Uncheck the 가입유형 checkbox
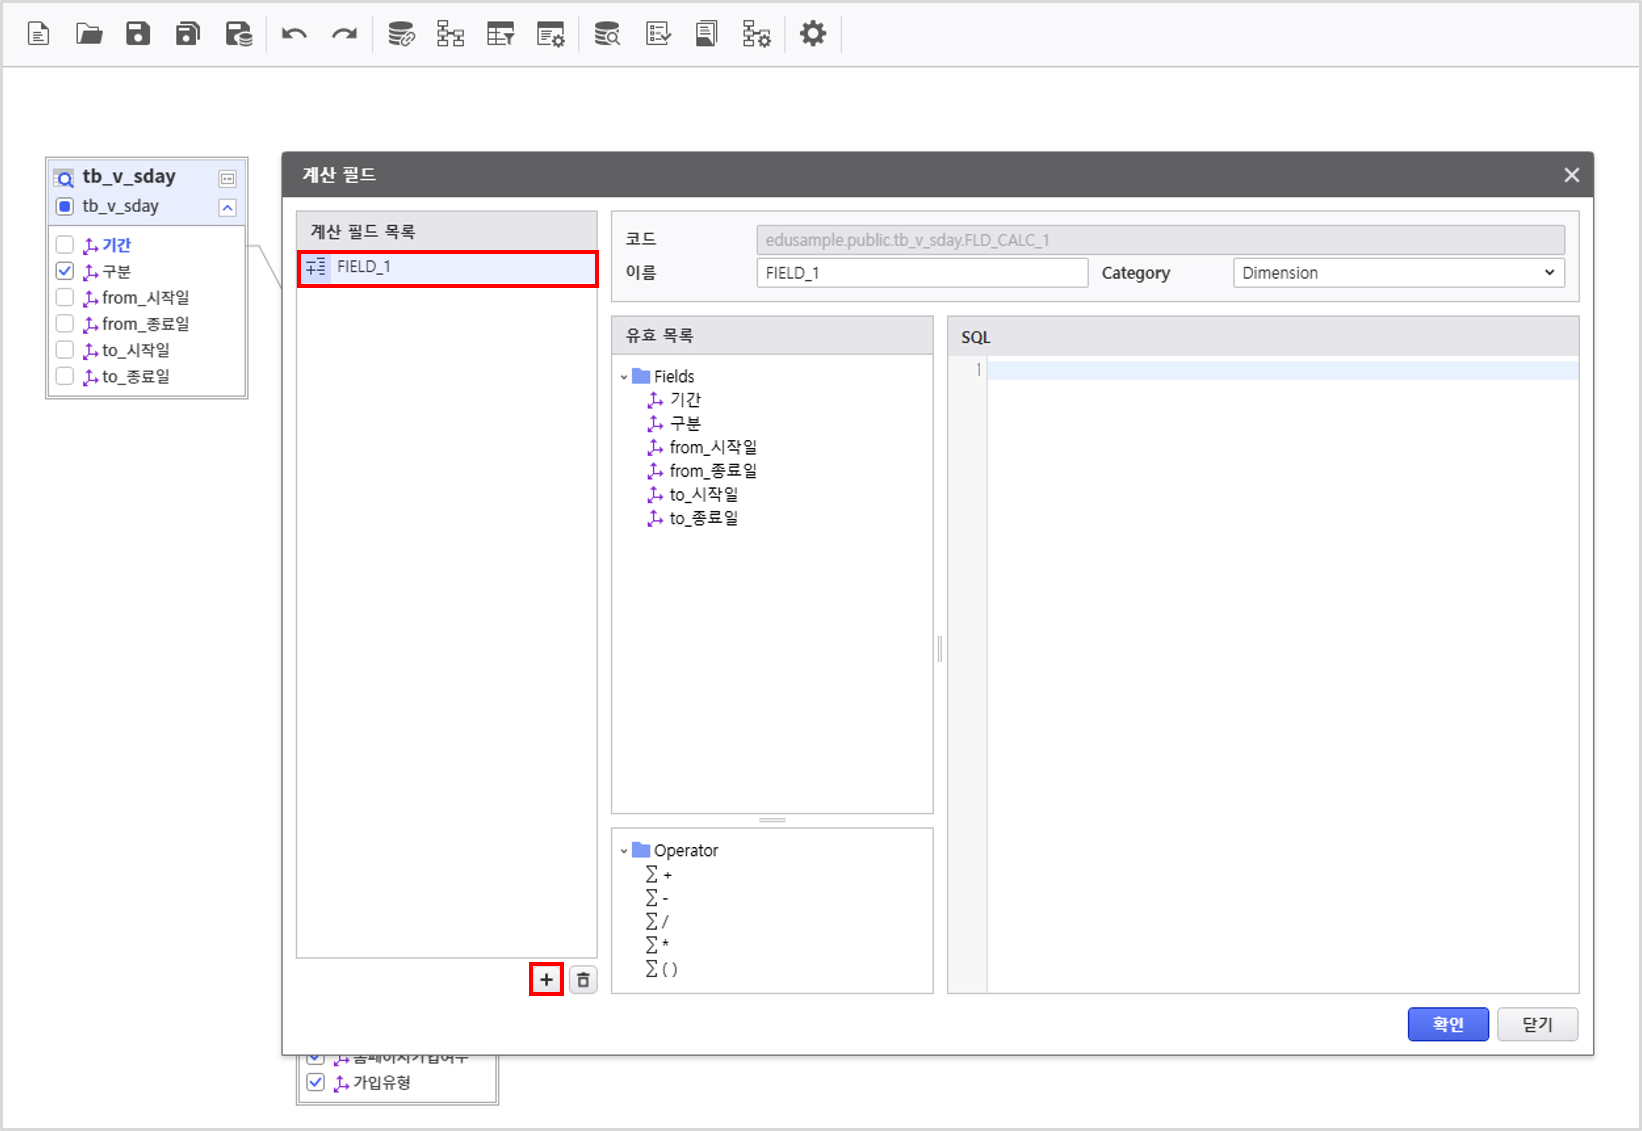1642x1131 pixels. (x=316, y=1082)
